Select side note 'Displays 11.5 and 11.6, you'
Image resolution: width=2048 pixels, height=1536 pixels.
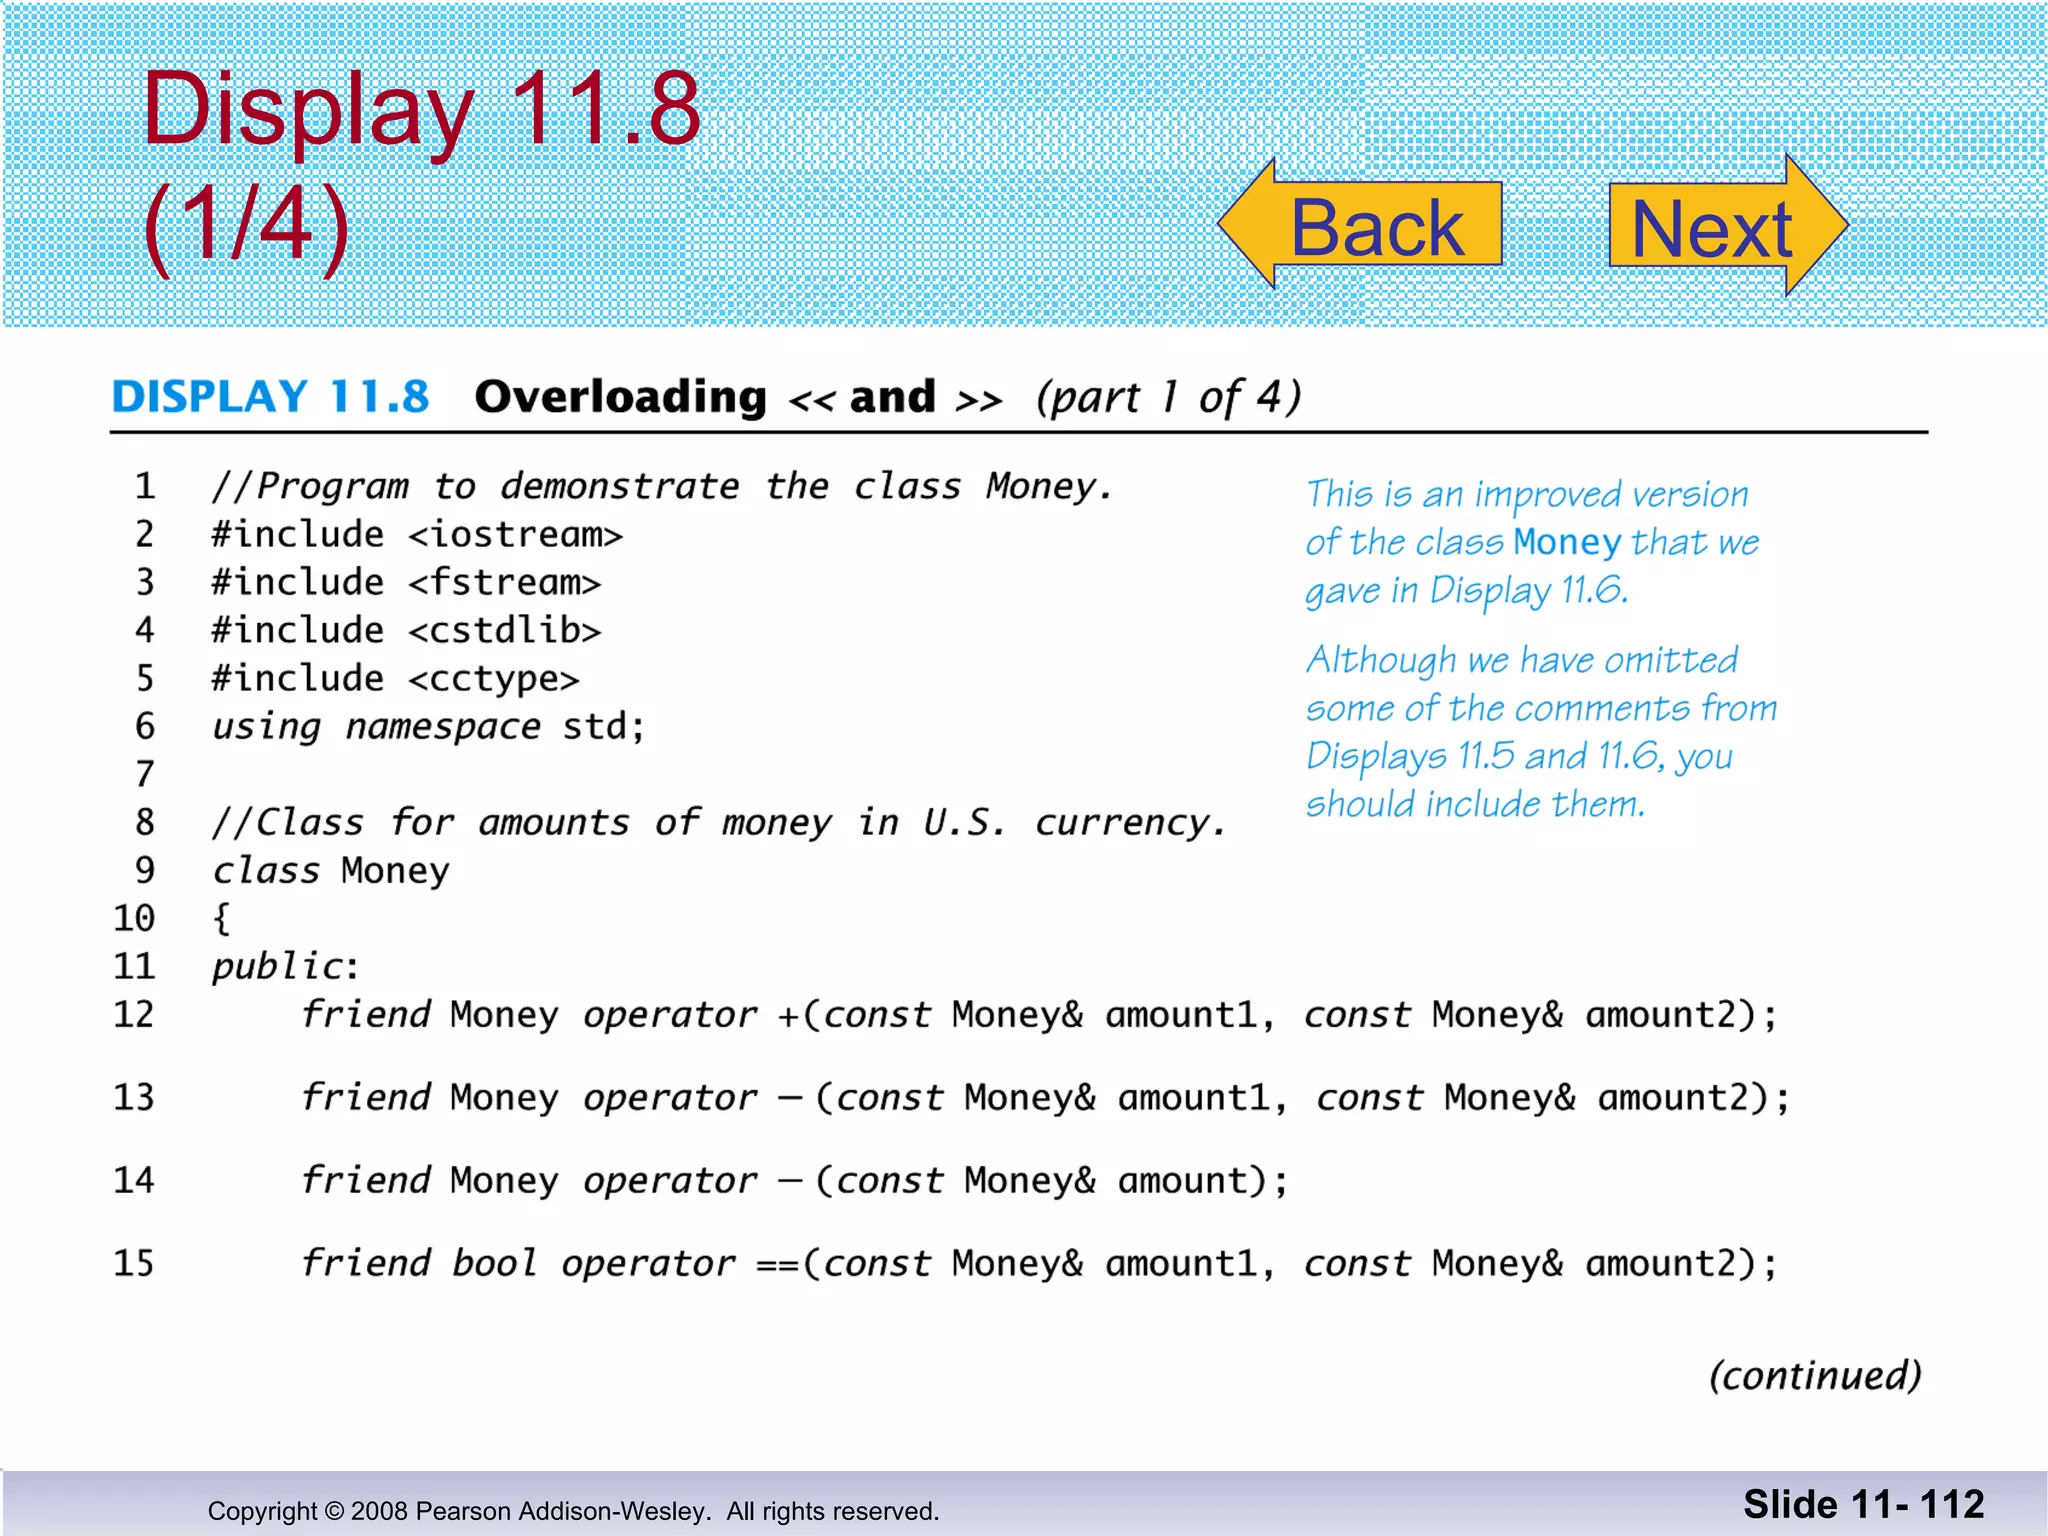(1519, 756)
